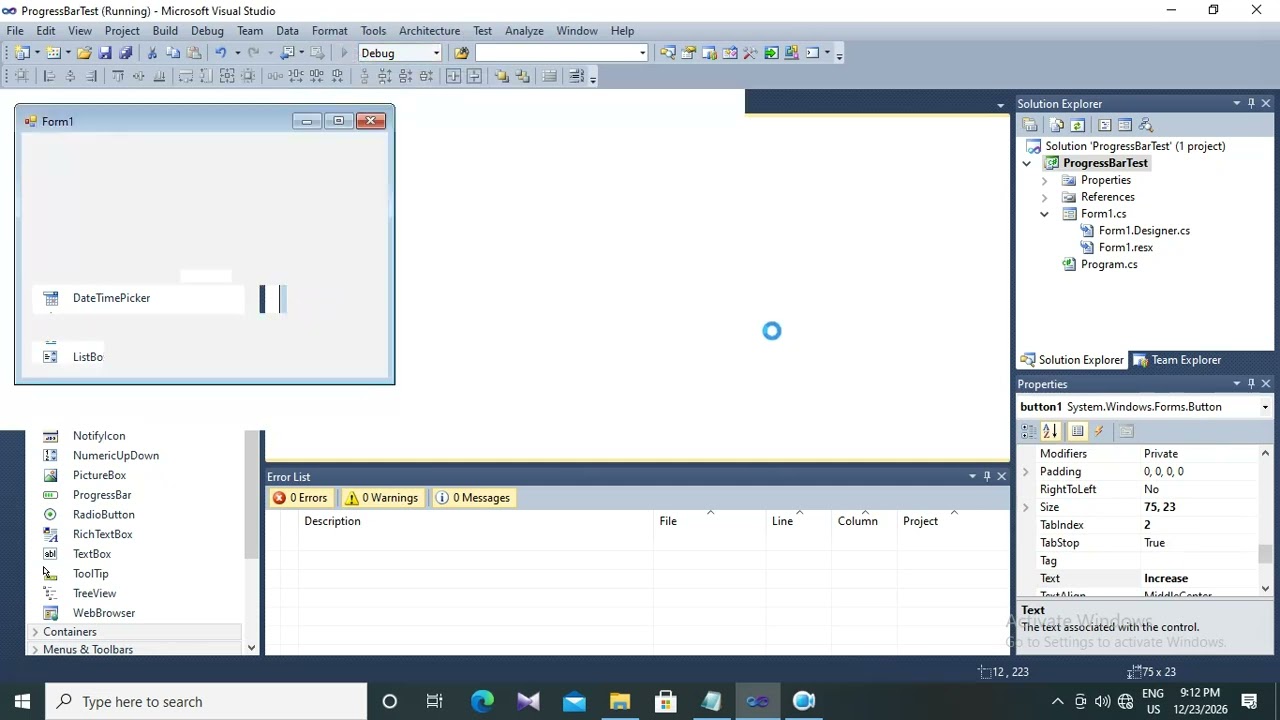The width and height of the screenshot is (1280, 720).
Task: Click the Center Horizontally layout icon
Action: click(453, 76)
